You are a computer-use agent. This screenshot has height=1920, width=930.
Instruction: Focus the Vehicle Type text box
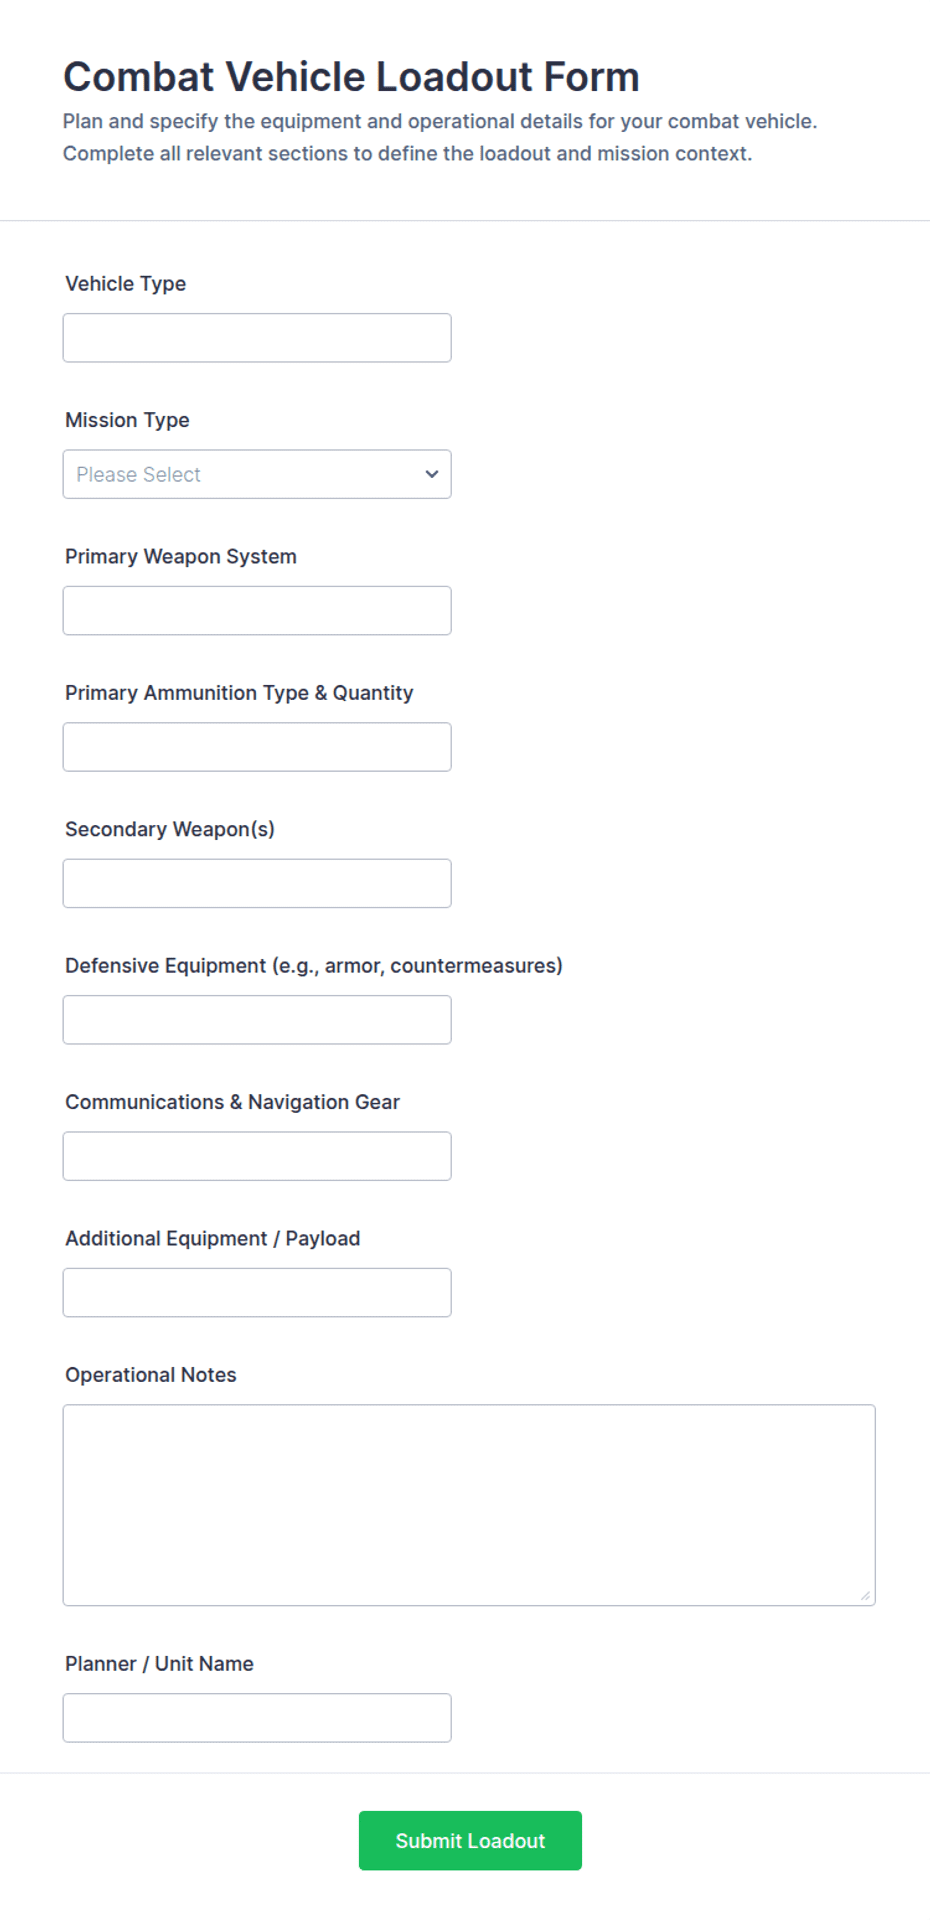point(257,338)
